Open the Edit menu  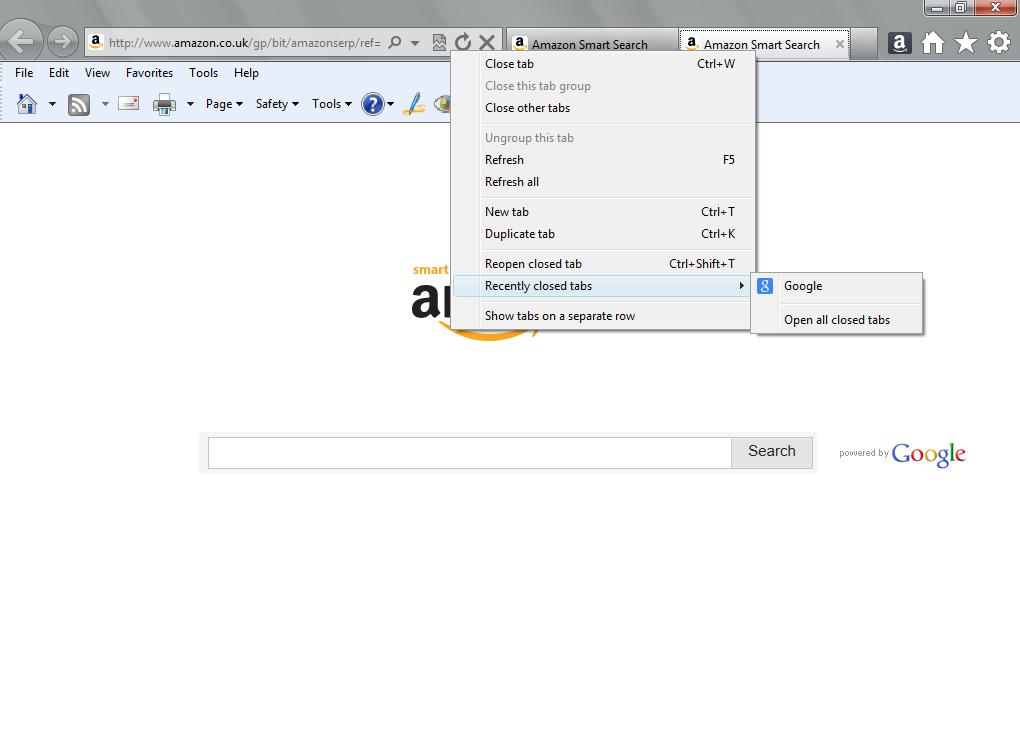pyautogui.click(x=59, y=73)
